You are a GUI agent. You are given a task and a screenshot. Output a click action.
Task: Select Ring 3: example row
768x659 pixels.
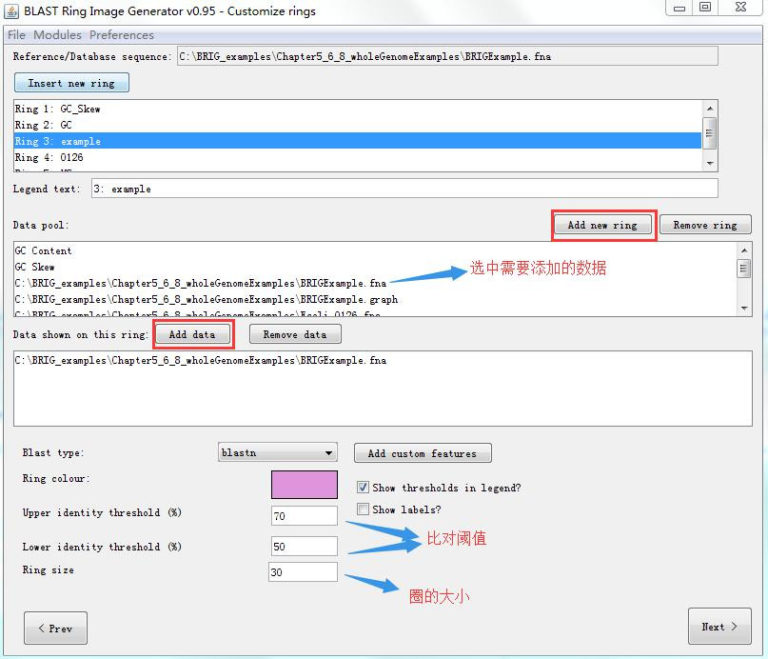pos(358,141)
